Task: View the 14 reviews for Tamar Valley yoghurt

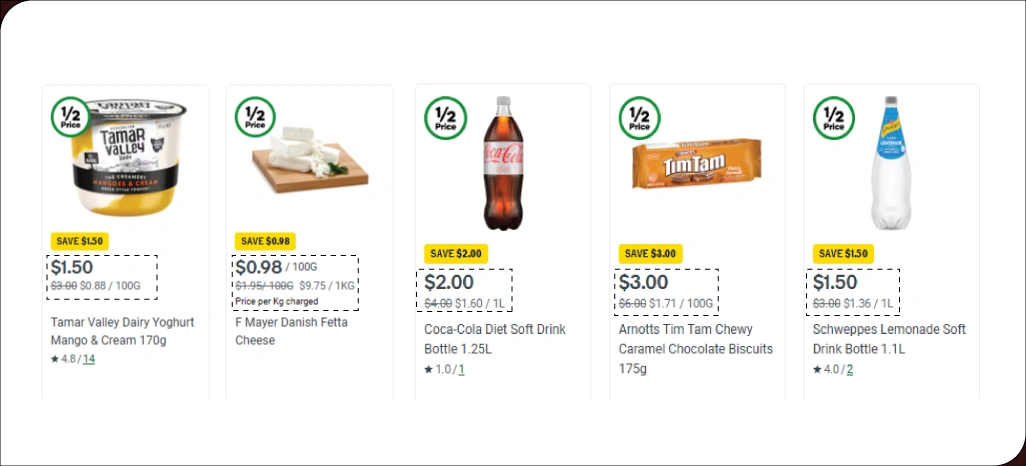Action: pos(89,359)
